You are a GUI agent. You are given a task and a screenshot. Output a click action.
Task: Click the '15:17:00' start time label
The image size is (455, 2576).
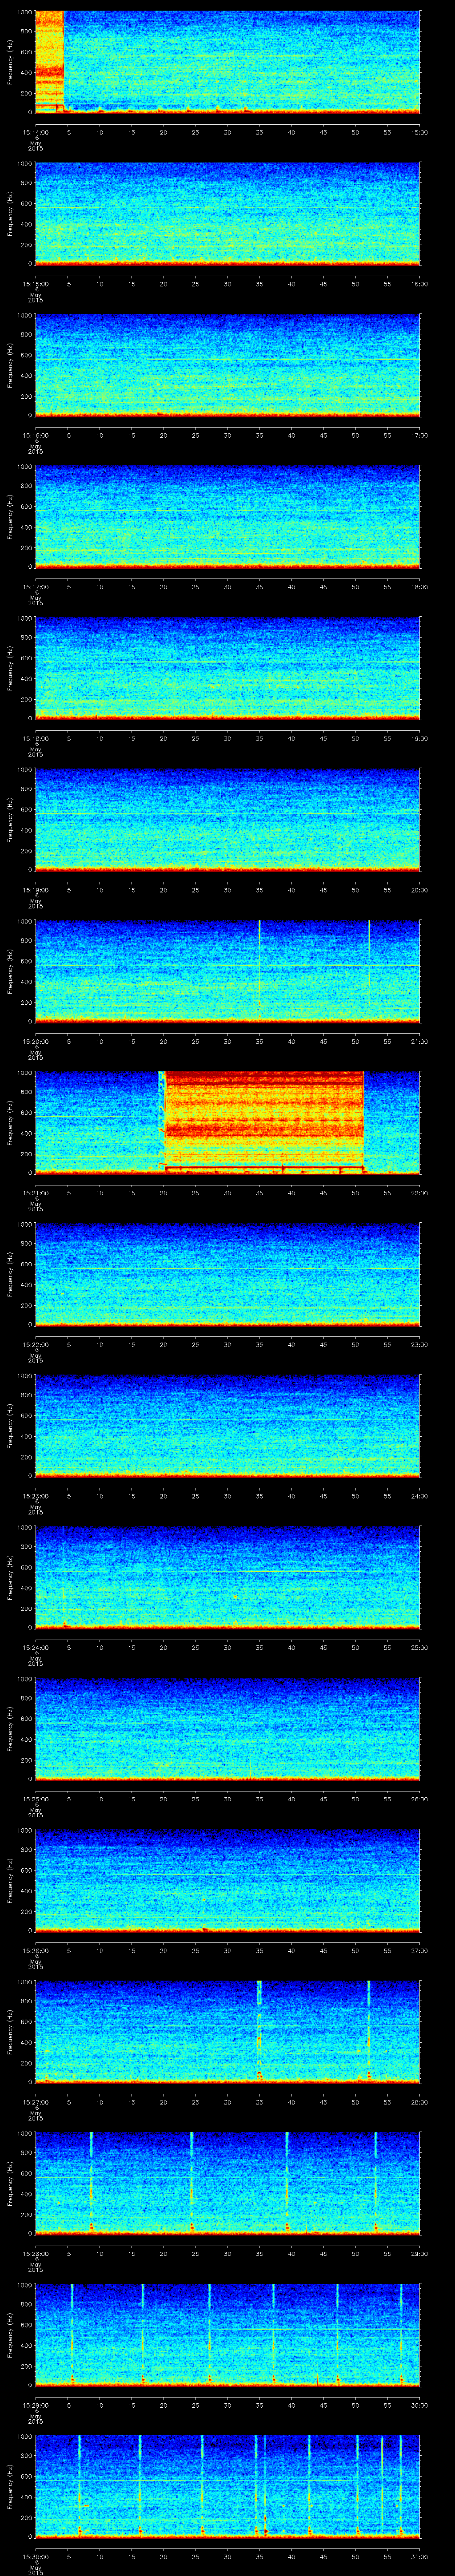click(35, 586)
